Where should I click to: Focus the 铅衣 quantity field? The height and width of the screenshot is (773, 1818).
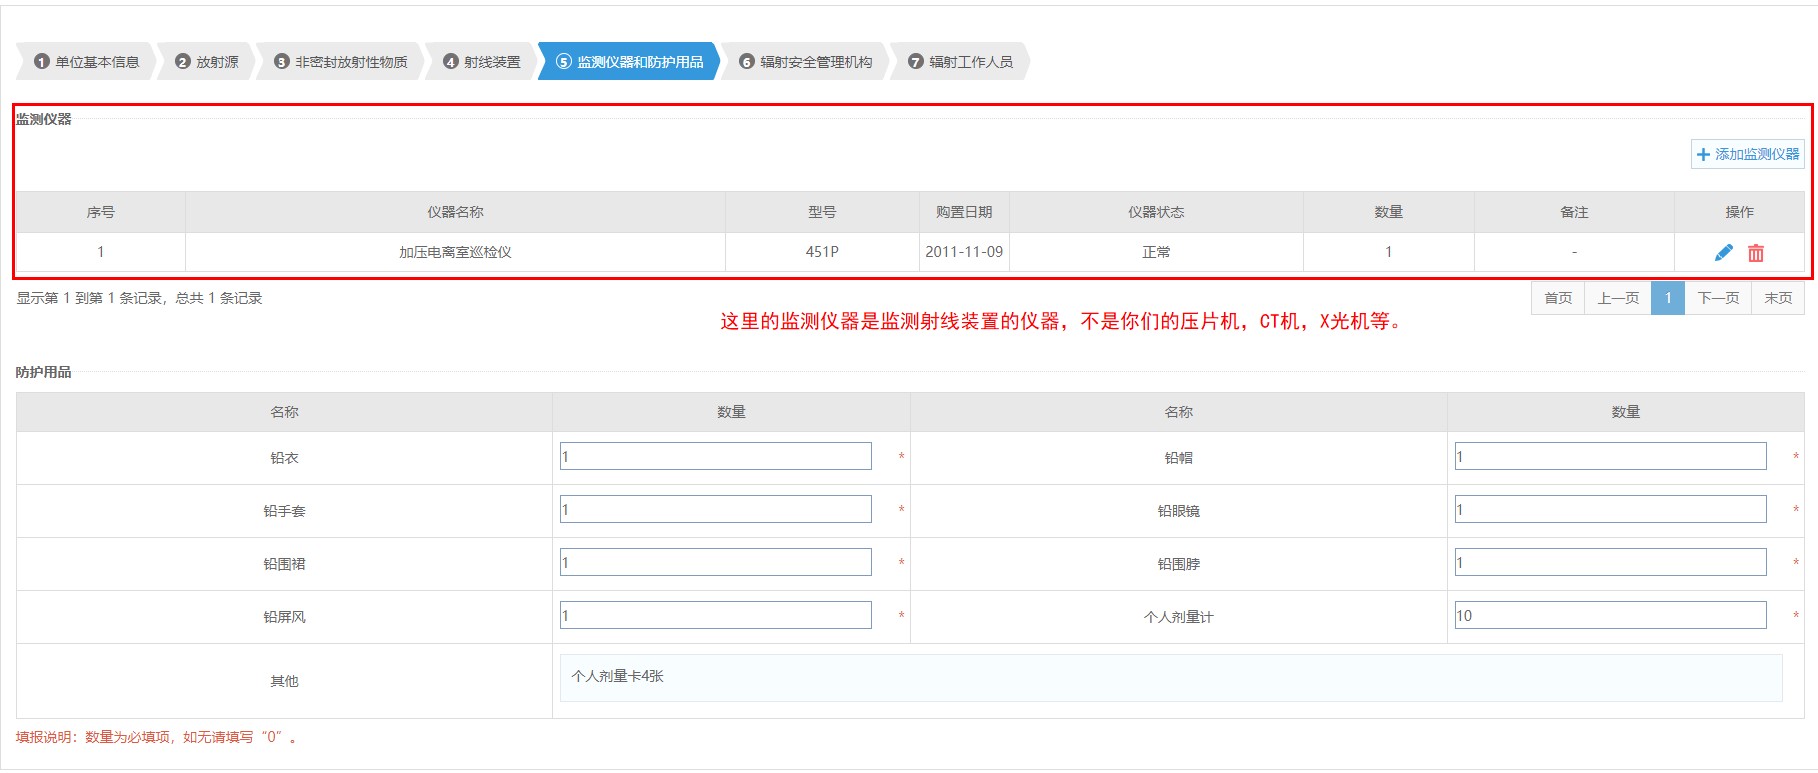coord(716,457)
